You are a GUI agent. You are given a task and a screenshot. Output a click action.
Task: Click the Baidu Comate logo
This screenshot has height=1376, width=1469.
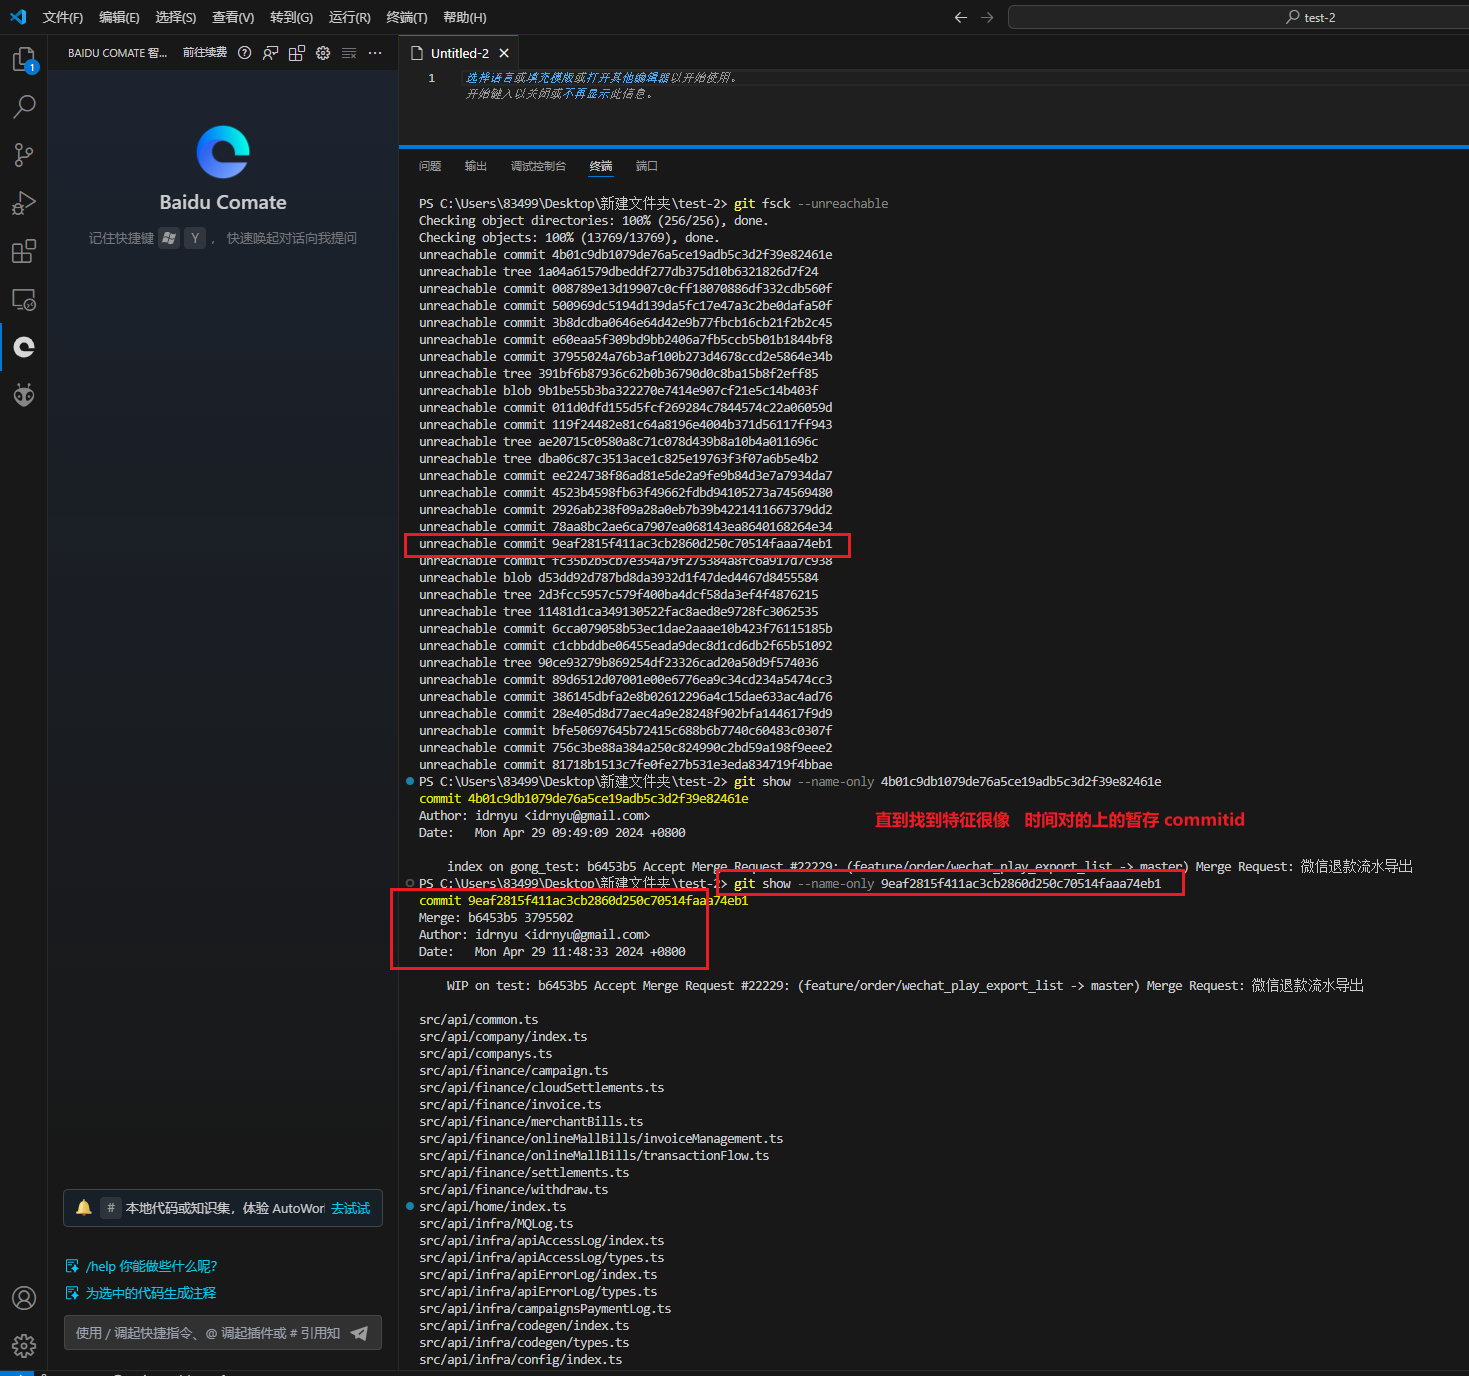223,152
